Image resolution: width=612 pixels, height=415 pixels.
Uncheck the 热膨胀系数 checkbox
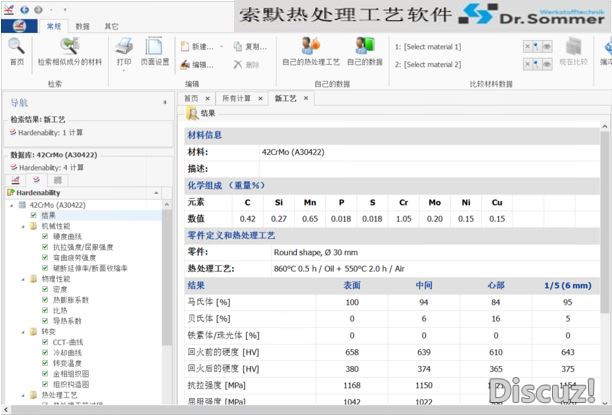pos(45,299)
